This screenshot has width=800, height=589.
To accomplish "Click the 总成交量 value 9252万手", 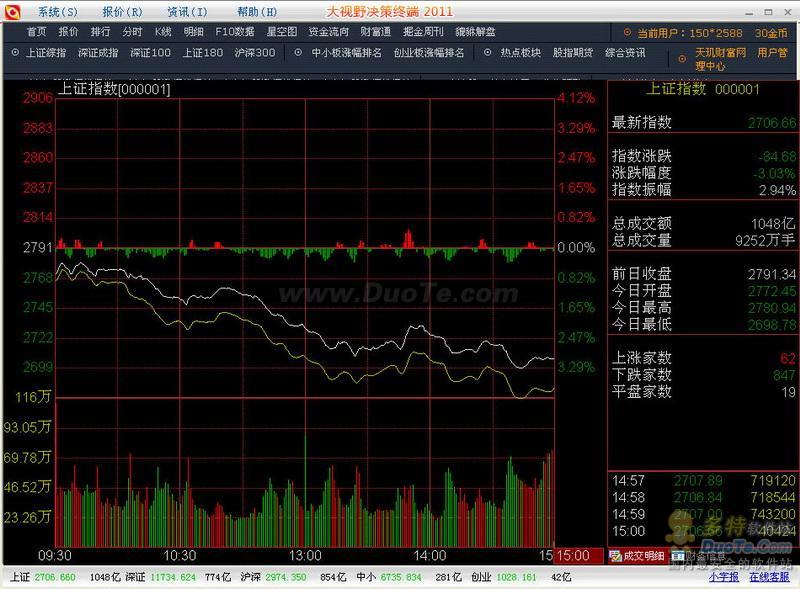I will [765, 240].
